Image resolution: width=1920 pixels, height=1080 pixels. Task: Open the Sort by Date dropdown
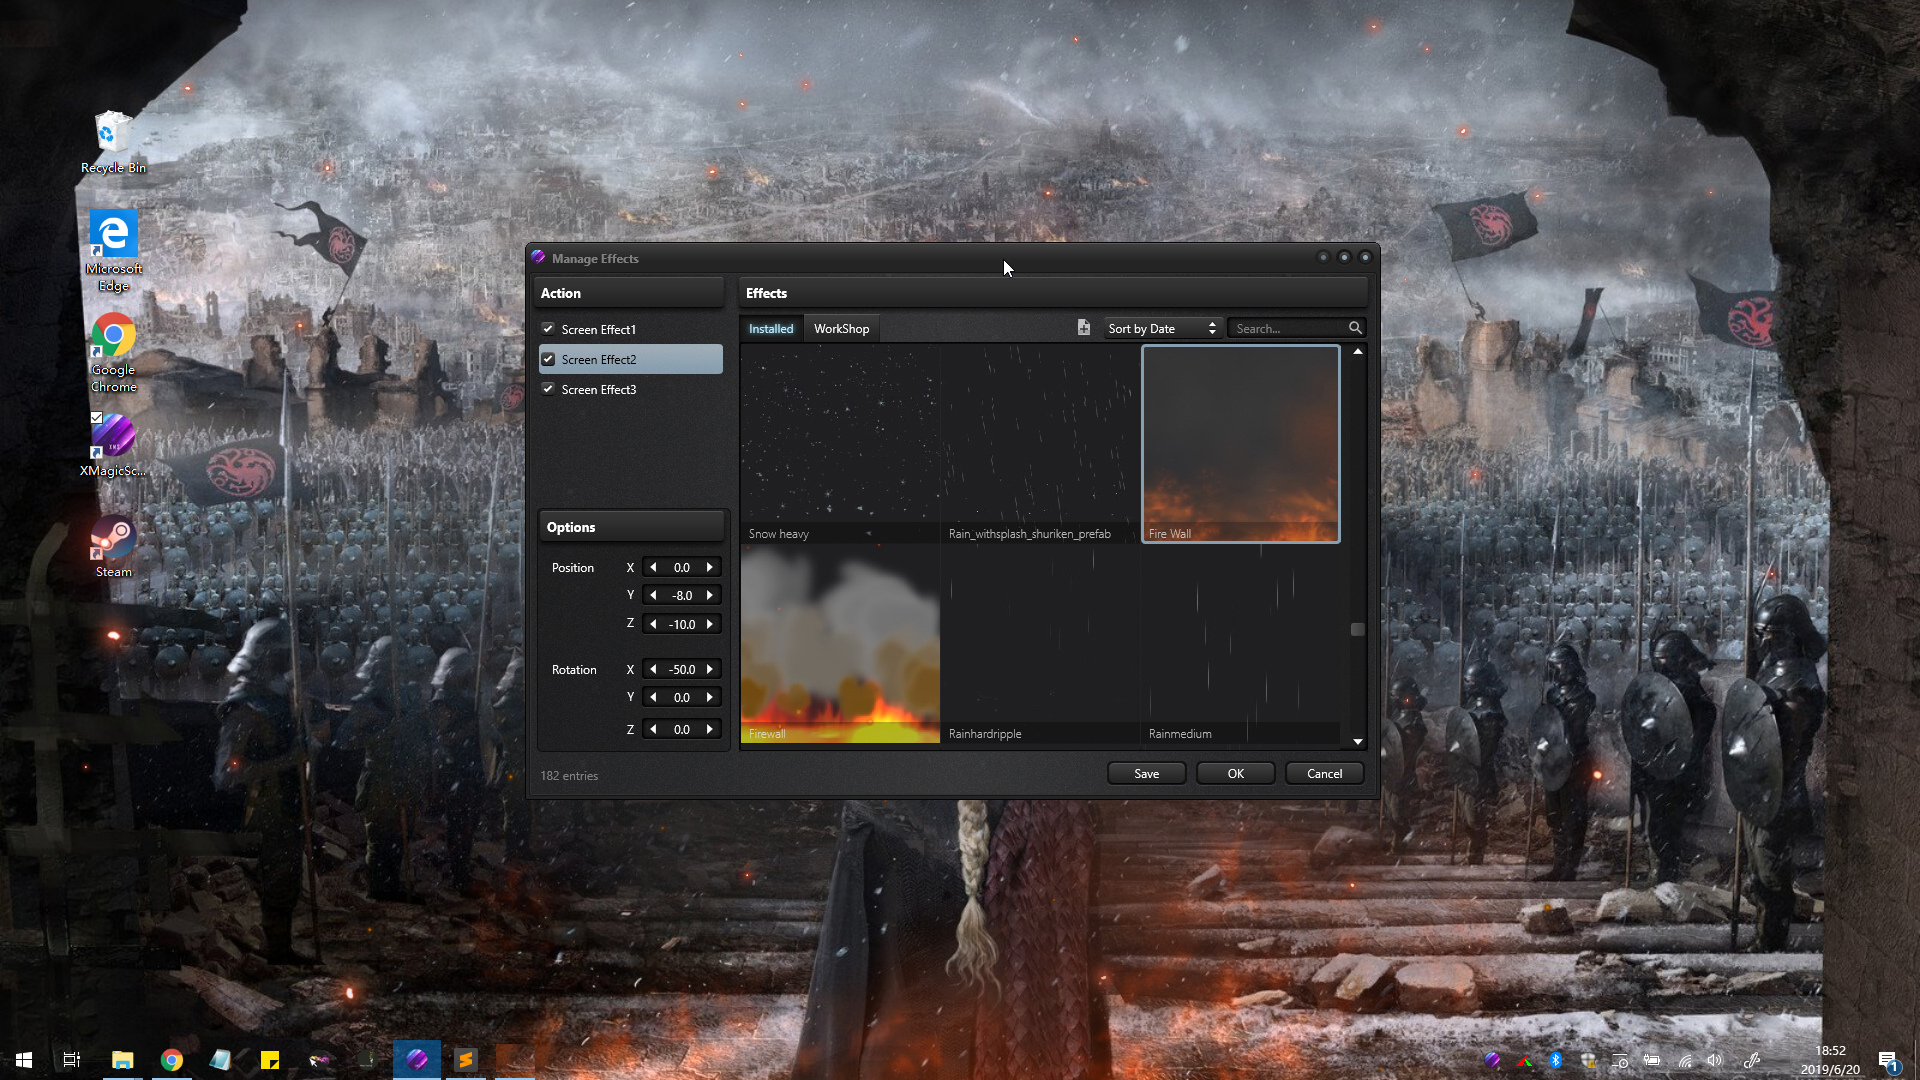pyautogui.click(x=1162, y=328)
